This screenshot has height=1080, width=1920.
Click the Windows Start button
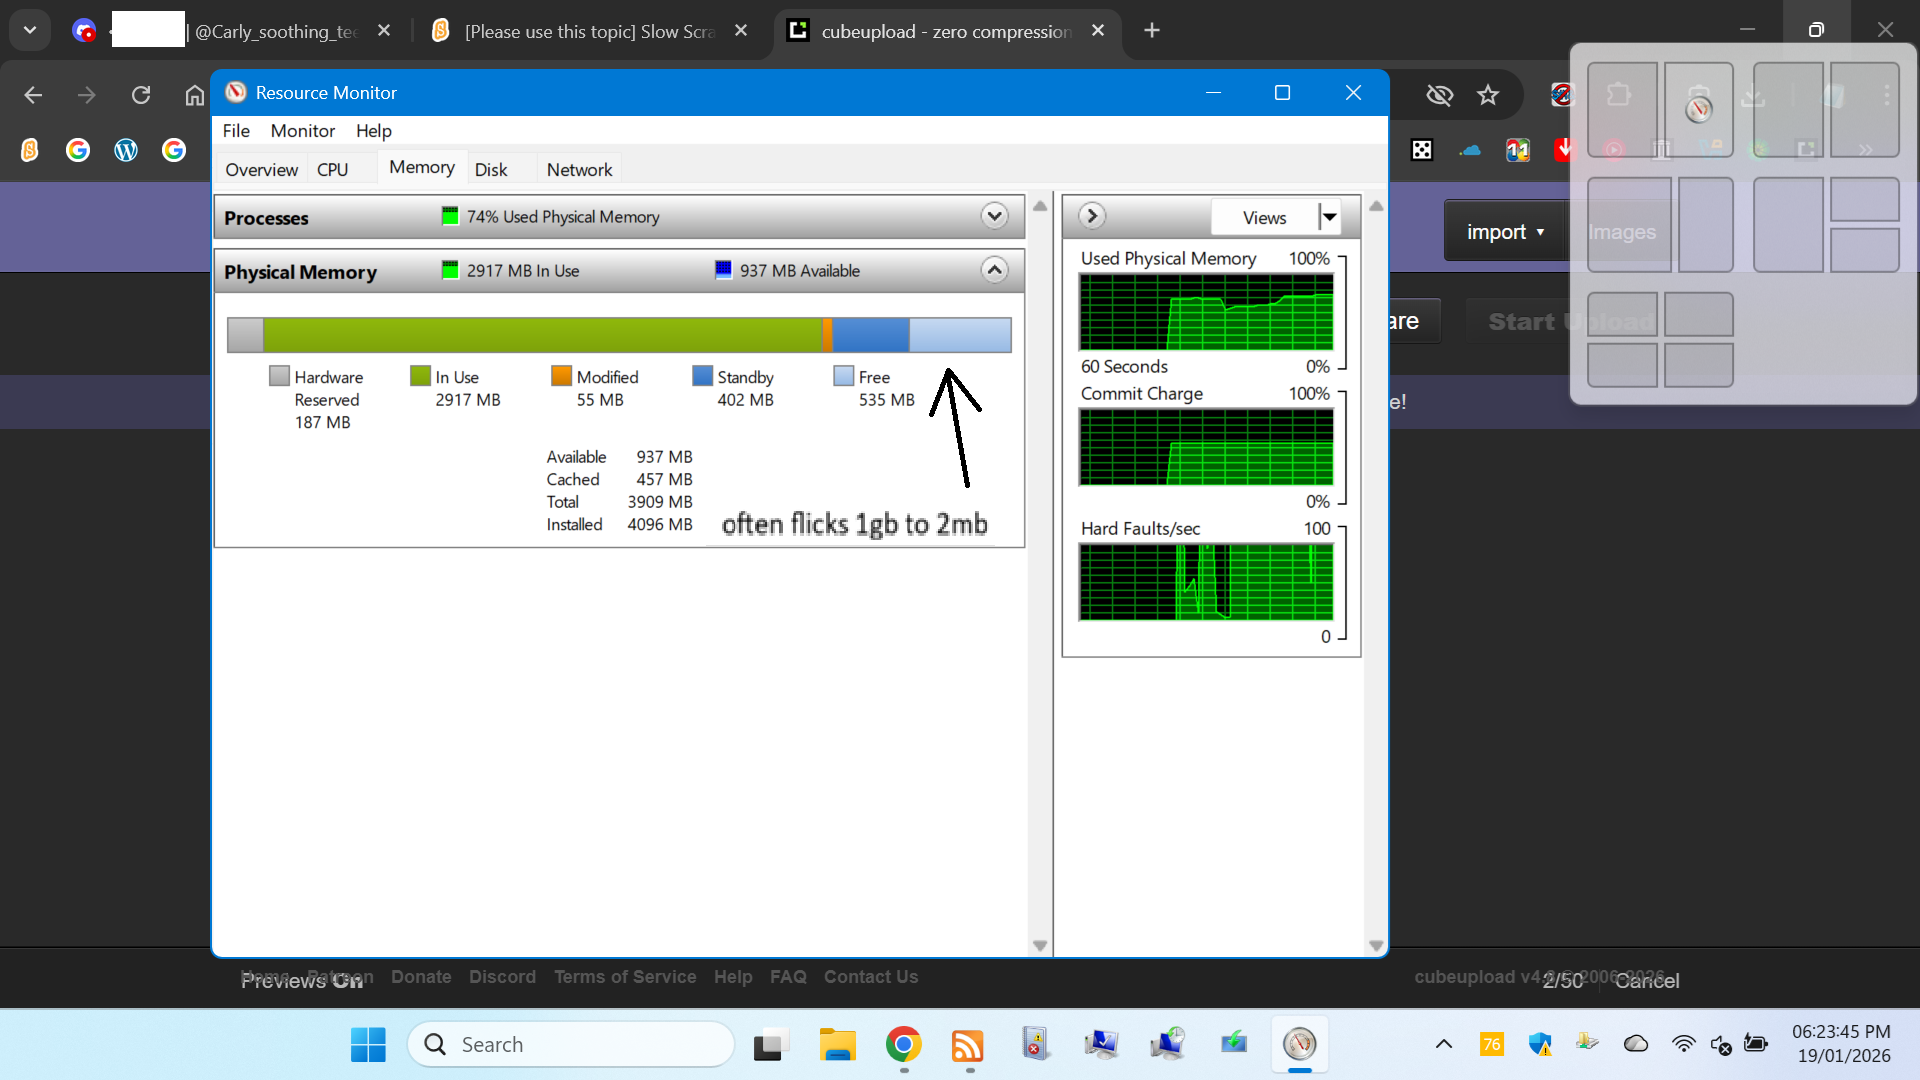click(368, 1045)
